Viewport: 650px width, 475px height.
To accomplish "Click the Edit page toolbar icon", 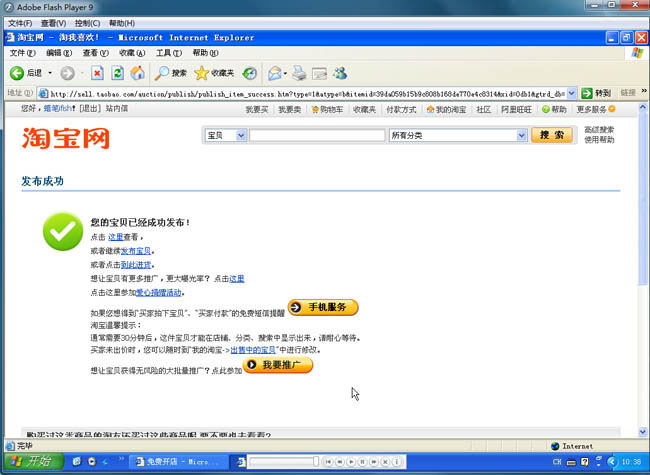I will [x=319, y=74].
